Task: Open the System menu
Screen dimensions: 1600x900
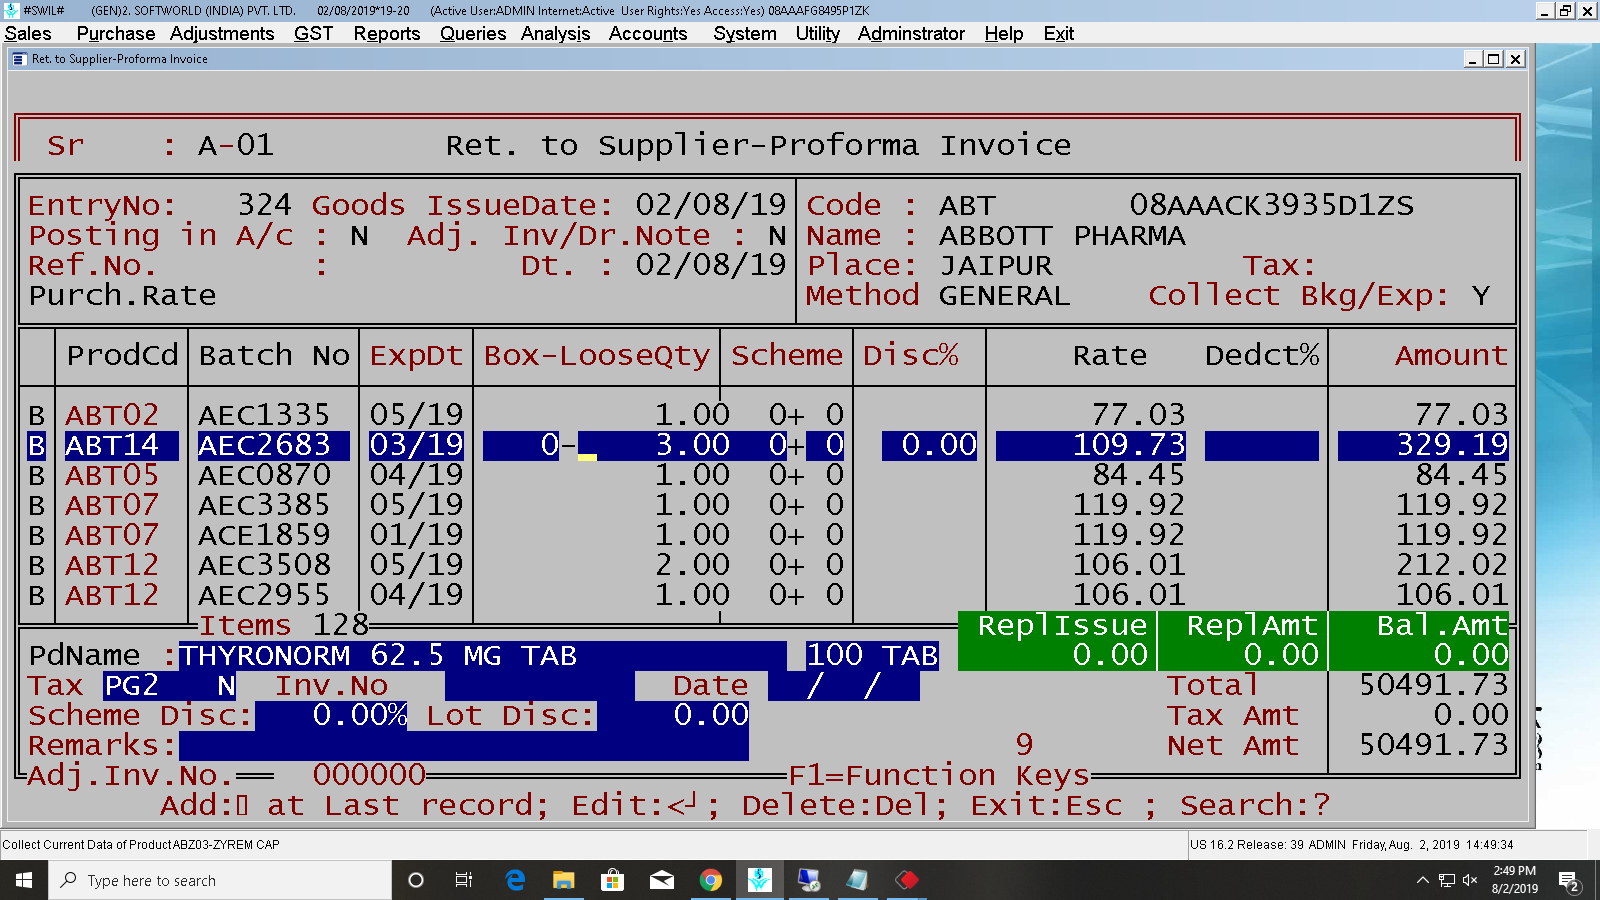Action: pyautogui.click(x=744, y=33)
